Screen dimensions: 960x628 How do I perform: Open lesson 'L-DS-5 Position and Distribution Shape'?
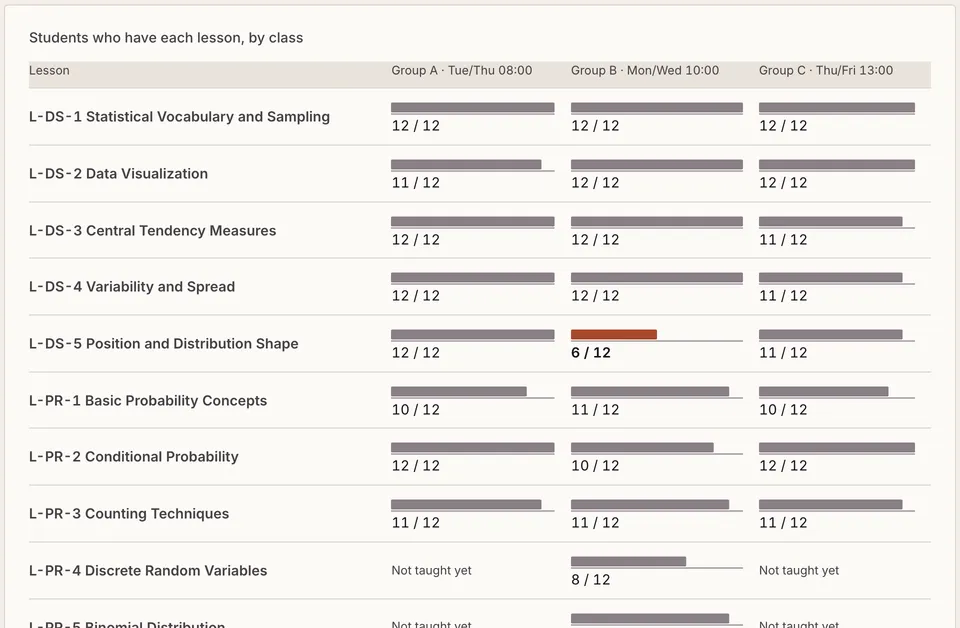[163, 344]
